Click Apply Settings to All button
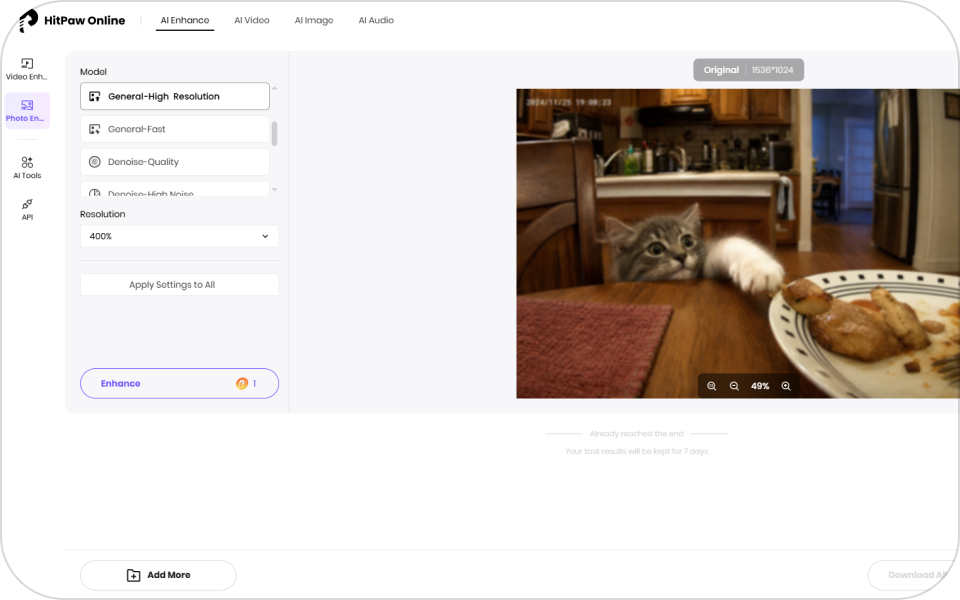Image resolution: width=960 pixels, height=600 pixels. click(x=179, y=285)
